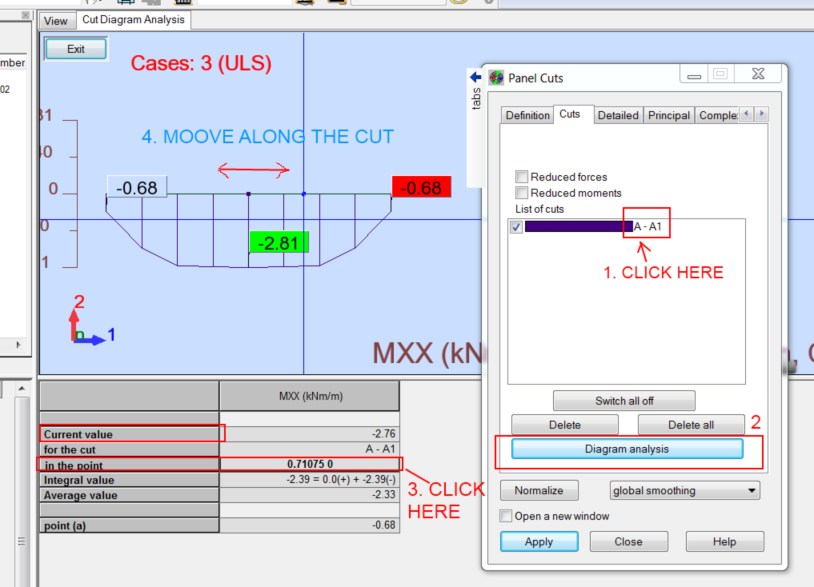
Task: Click the point (a) value -0.68
Action: point(310,525)
